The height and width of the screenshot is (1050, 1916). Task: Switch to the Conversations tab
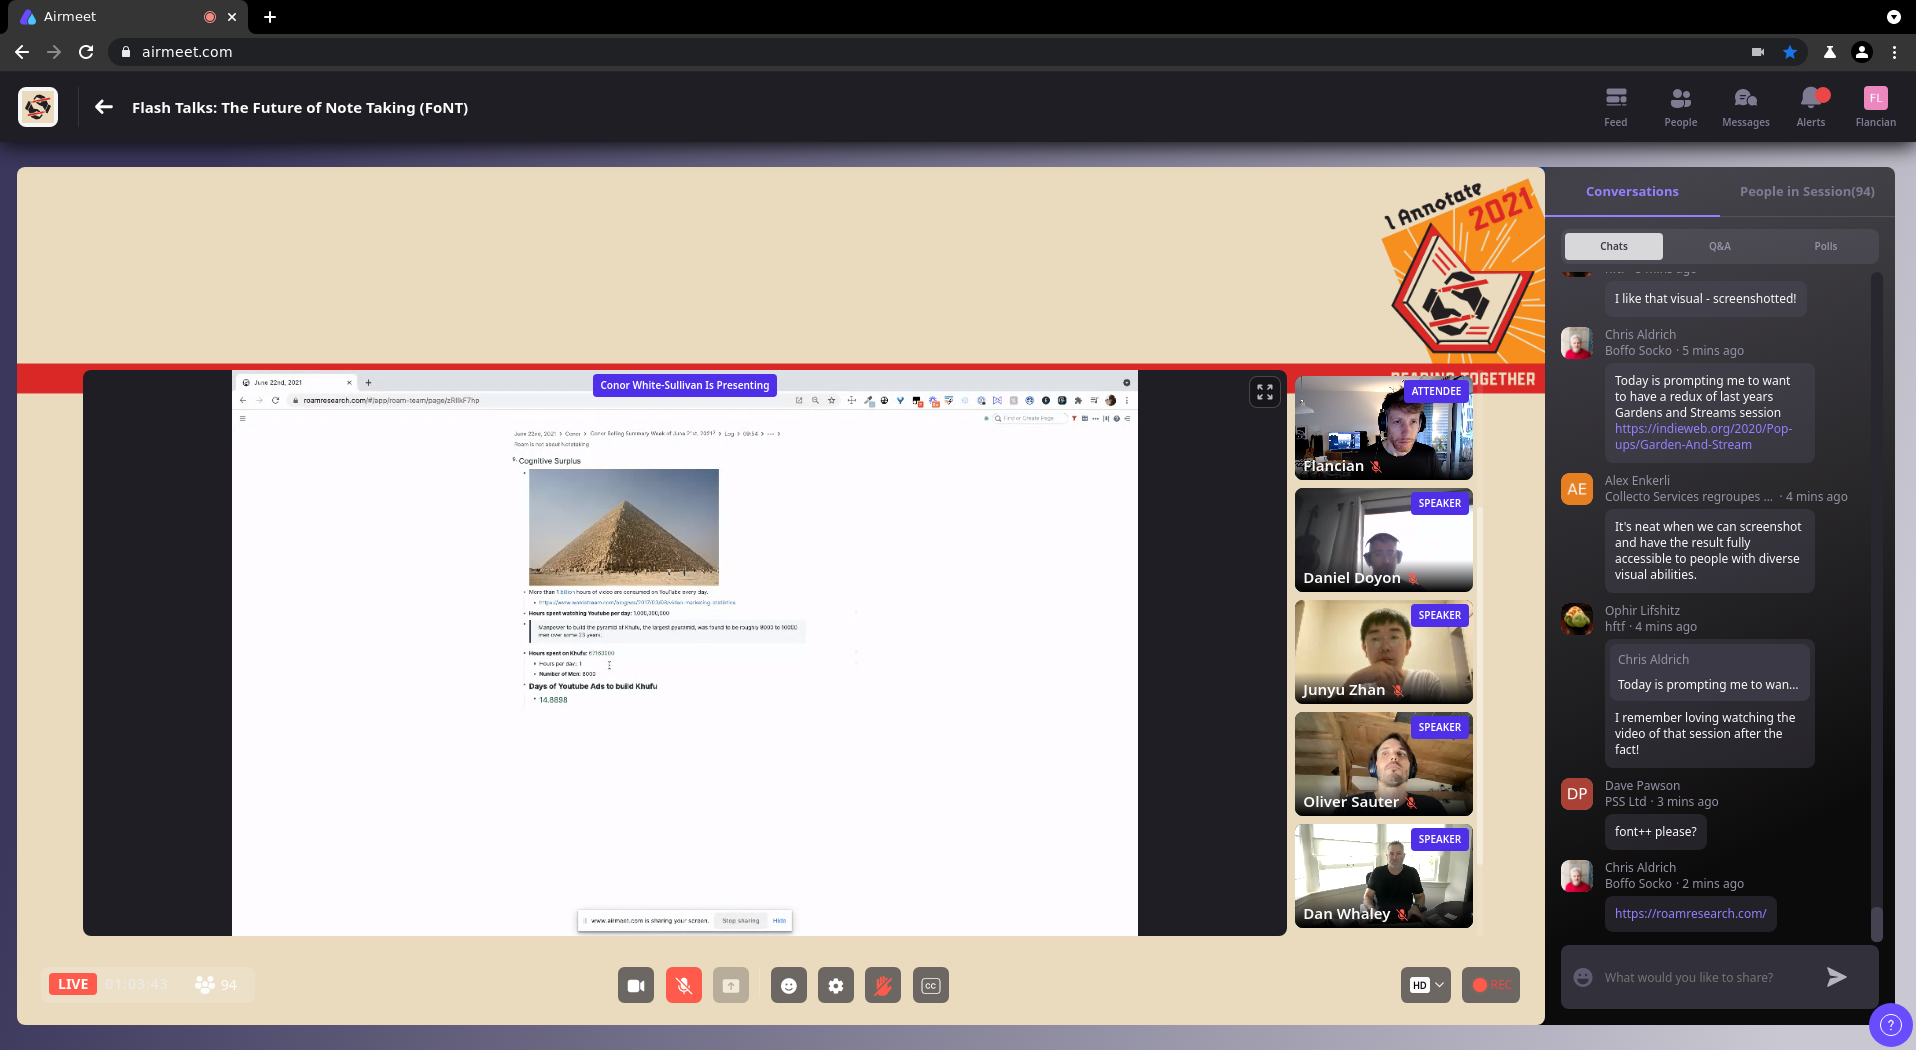pyautogui.click(x=1632, y=192)
